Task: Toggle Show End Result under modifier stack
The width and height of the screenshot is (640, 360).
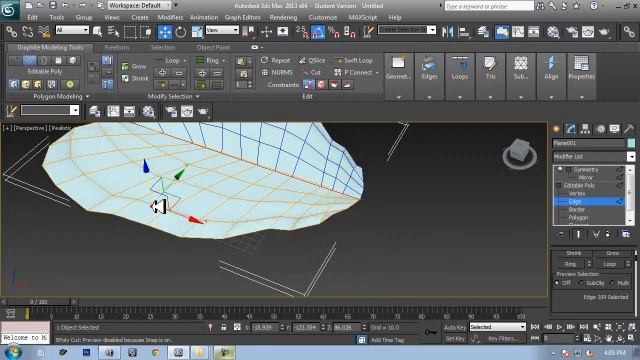Action: pyautogui.click(x=578, y=234)
